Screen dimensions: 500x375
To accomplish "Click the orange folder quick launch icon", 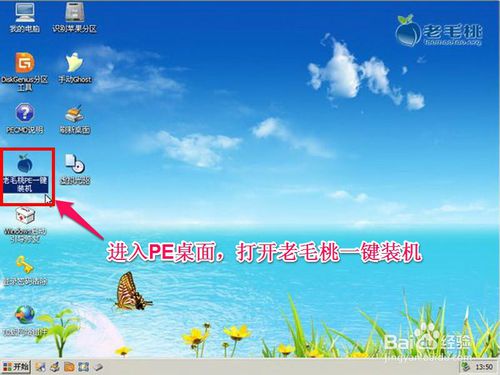I will pyautogui.click(x=69, y=367).
